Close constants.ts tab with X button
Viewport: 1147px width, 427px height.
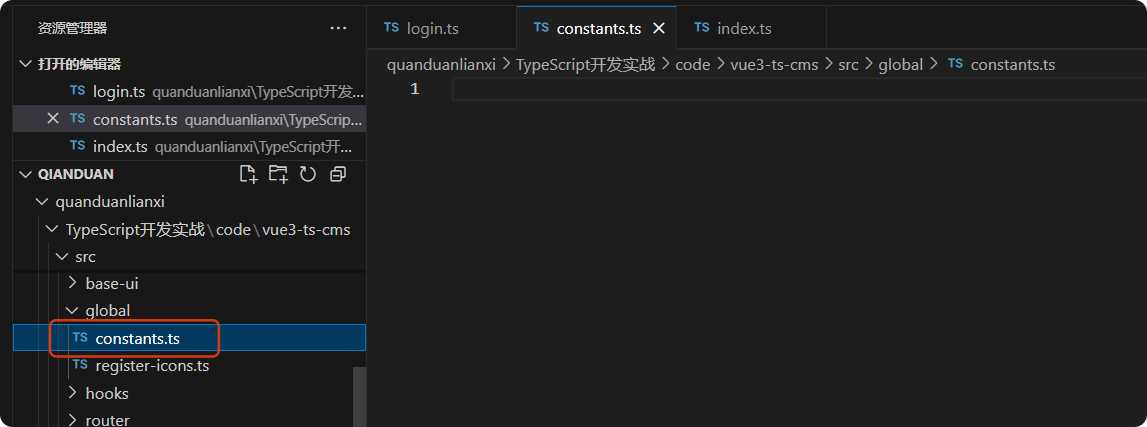(658, 28)
